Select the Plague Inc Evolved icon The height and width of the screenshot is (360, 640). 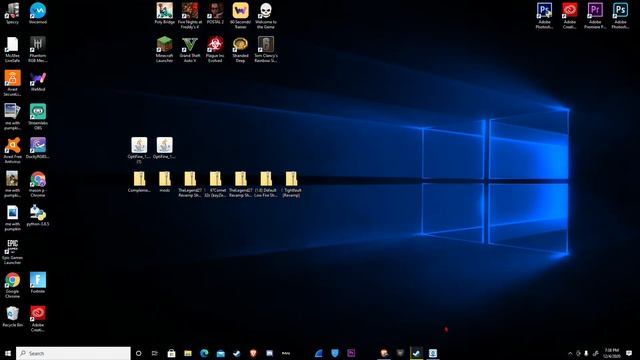click(215, 49)
